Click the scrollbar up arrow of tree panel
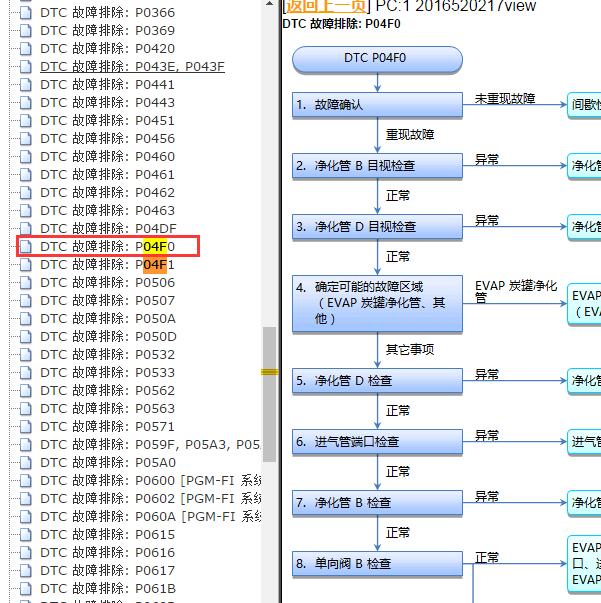Viewport: 601px width, 603px height. click(x=270, y=4)
